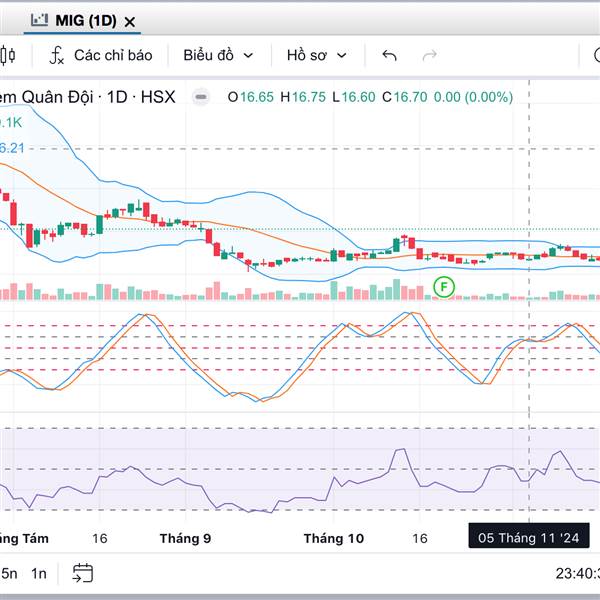600x600 pixels.
Task: Redo the chart action
Action: tap(429, 55)
